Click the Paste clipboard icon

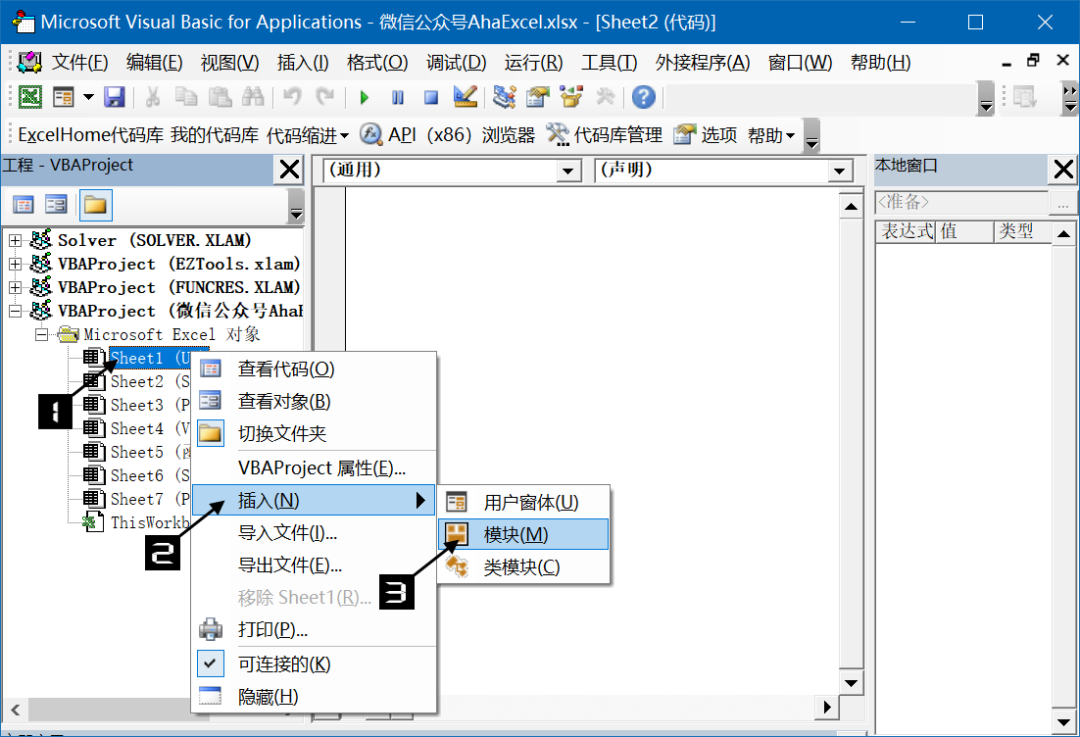tap(220, 97)
